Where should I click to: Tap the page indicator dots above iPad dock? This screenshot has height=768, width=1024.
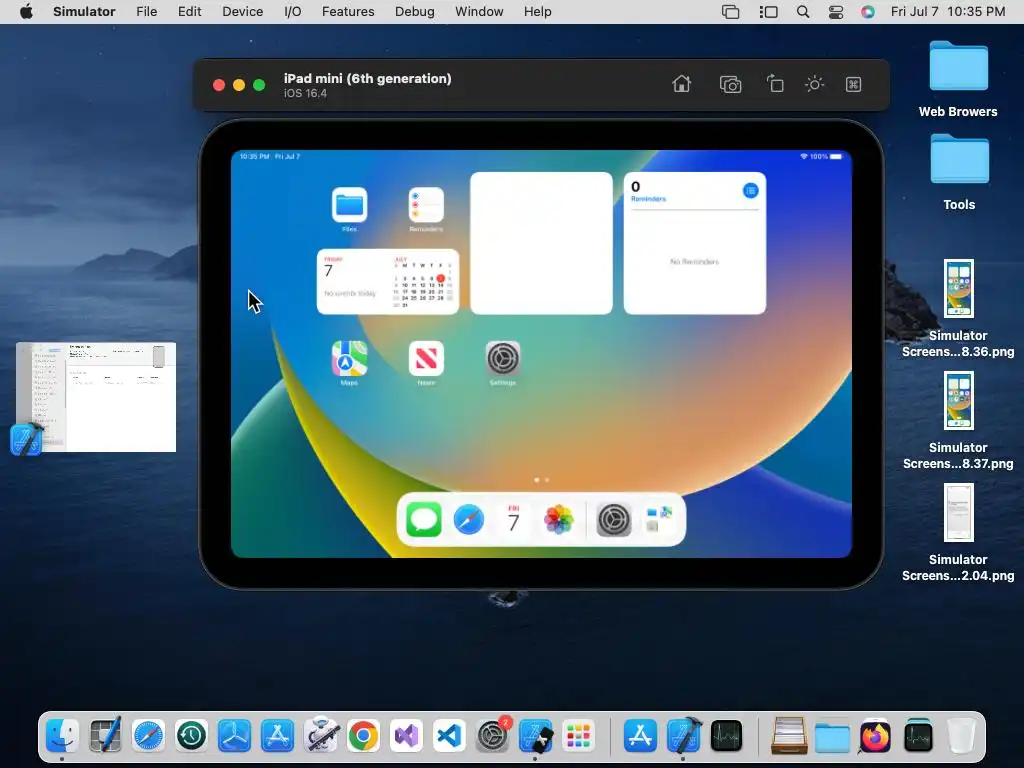pyautogui.click(x=541, y=480)
